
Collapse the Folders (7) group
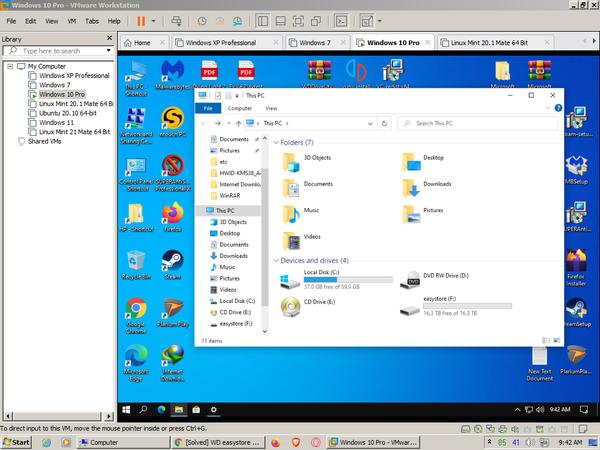tap(275, 143)
